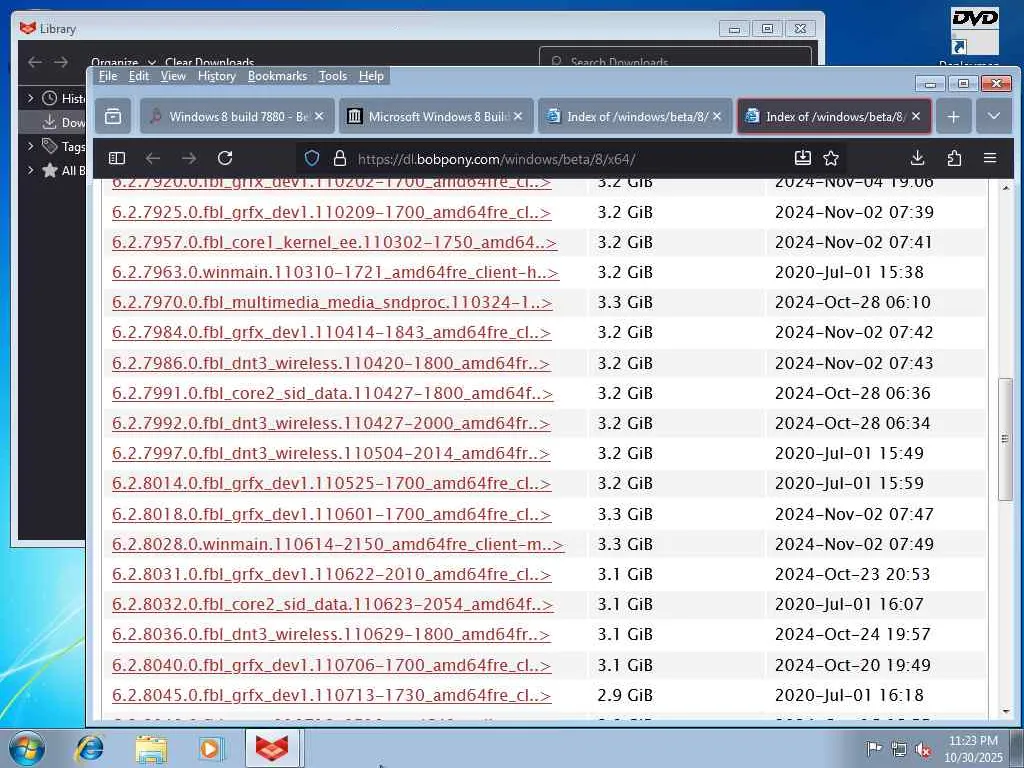1024x768 pixels.
Task: Go forward arrow in Library window
Action: click(x=61, y=62)
